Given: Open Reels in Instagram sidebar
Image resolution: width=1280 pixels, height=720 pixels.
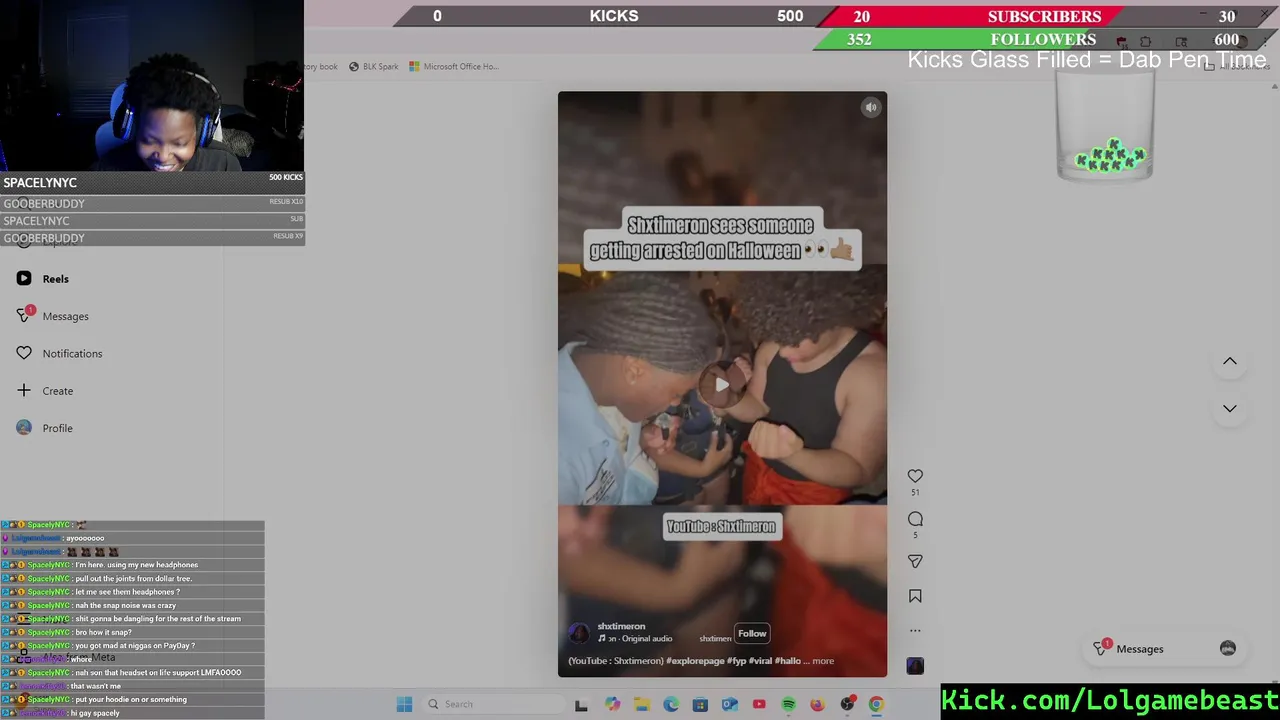Looking at the screenshot, I should pyautogui.click(x=43, y=279).
